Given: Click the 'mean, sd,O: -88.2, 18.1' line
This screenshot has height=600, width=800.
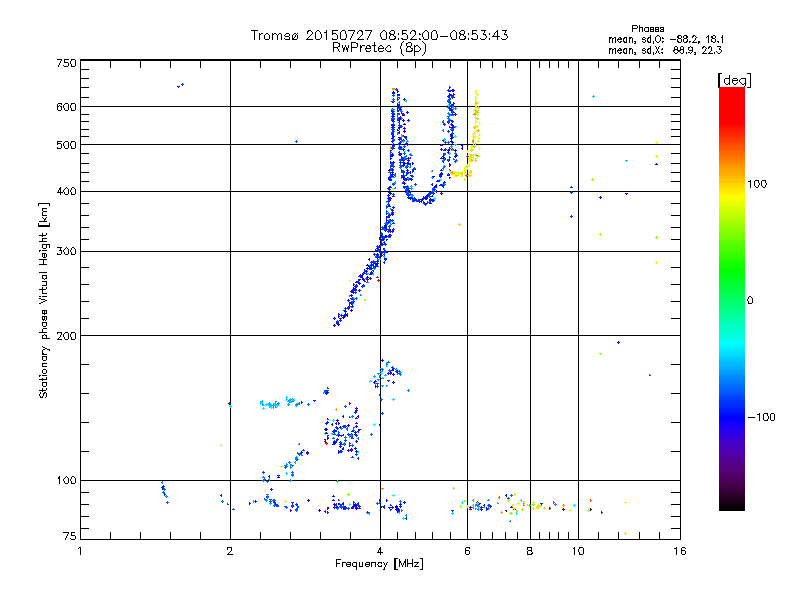Looking at the screenshot, I should (666, 39).
